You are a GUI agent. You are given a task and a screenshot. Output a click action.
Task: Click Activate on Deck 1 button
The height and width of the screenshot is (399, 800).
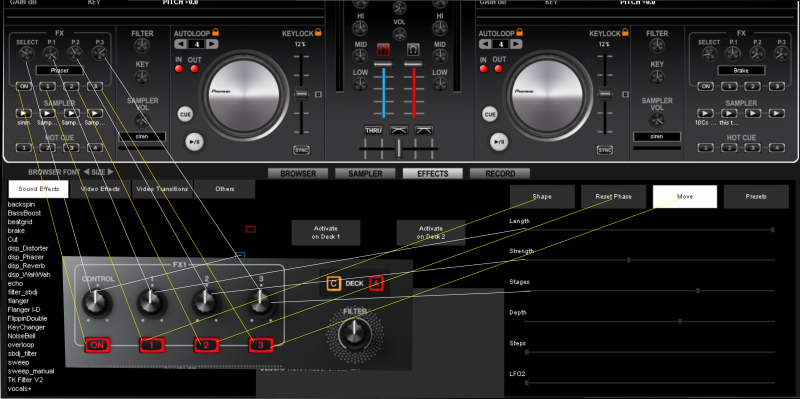[x=326, y=233]
